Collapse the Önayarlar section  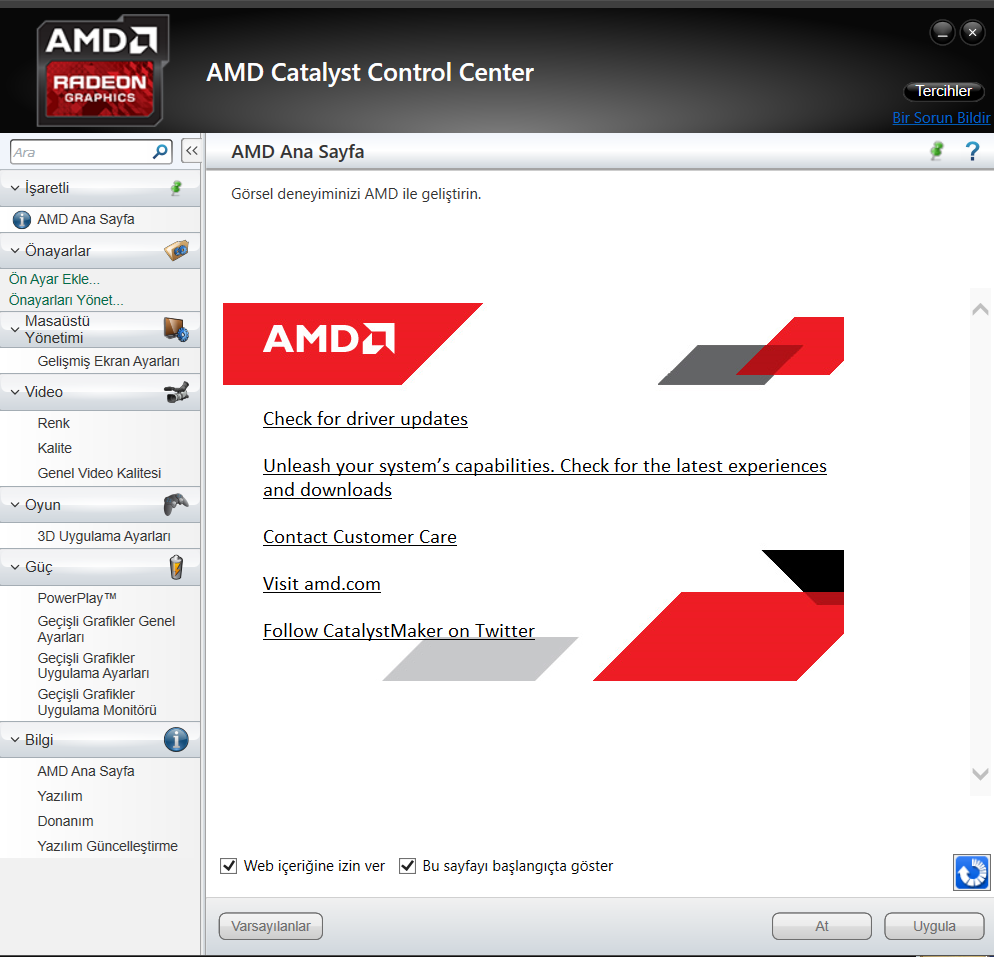15,251
